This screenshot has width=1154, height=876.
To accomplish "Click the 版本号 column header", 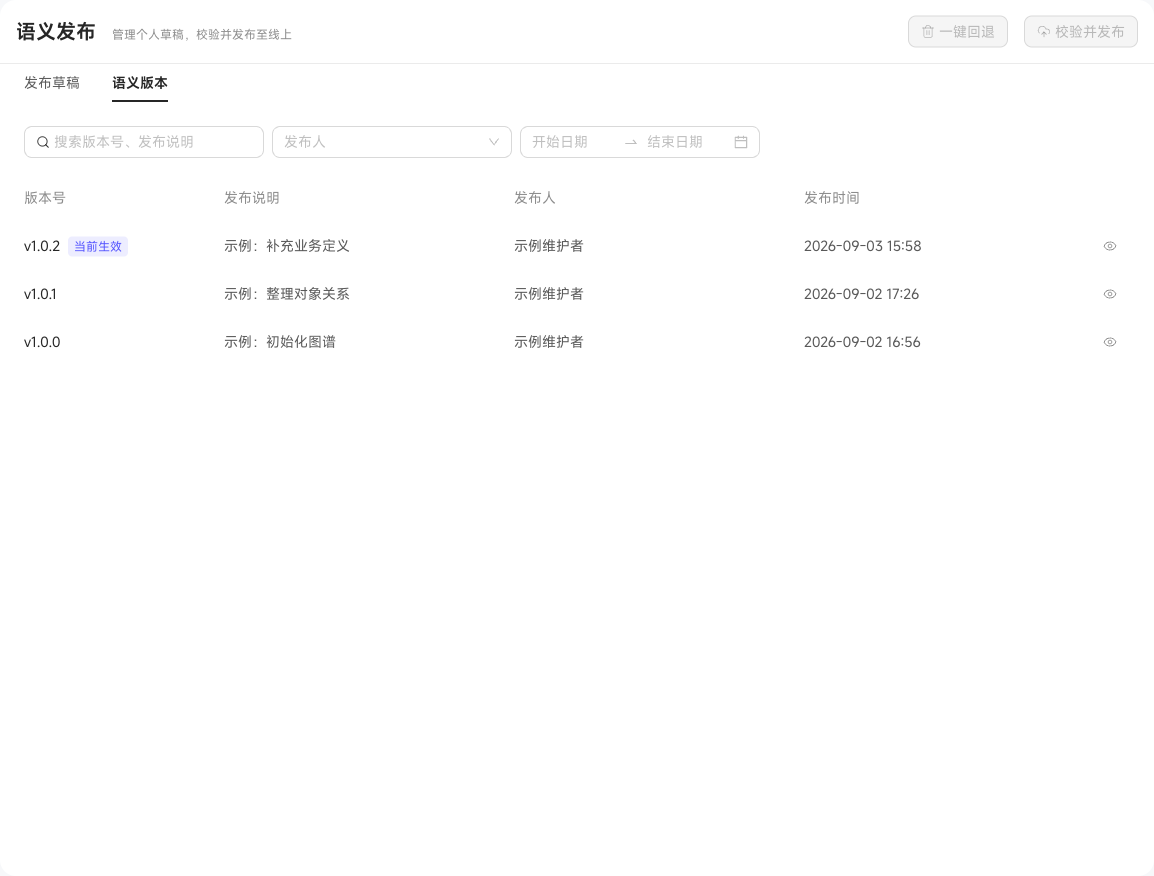I will [x=45, y=197].
